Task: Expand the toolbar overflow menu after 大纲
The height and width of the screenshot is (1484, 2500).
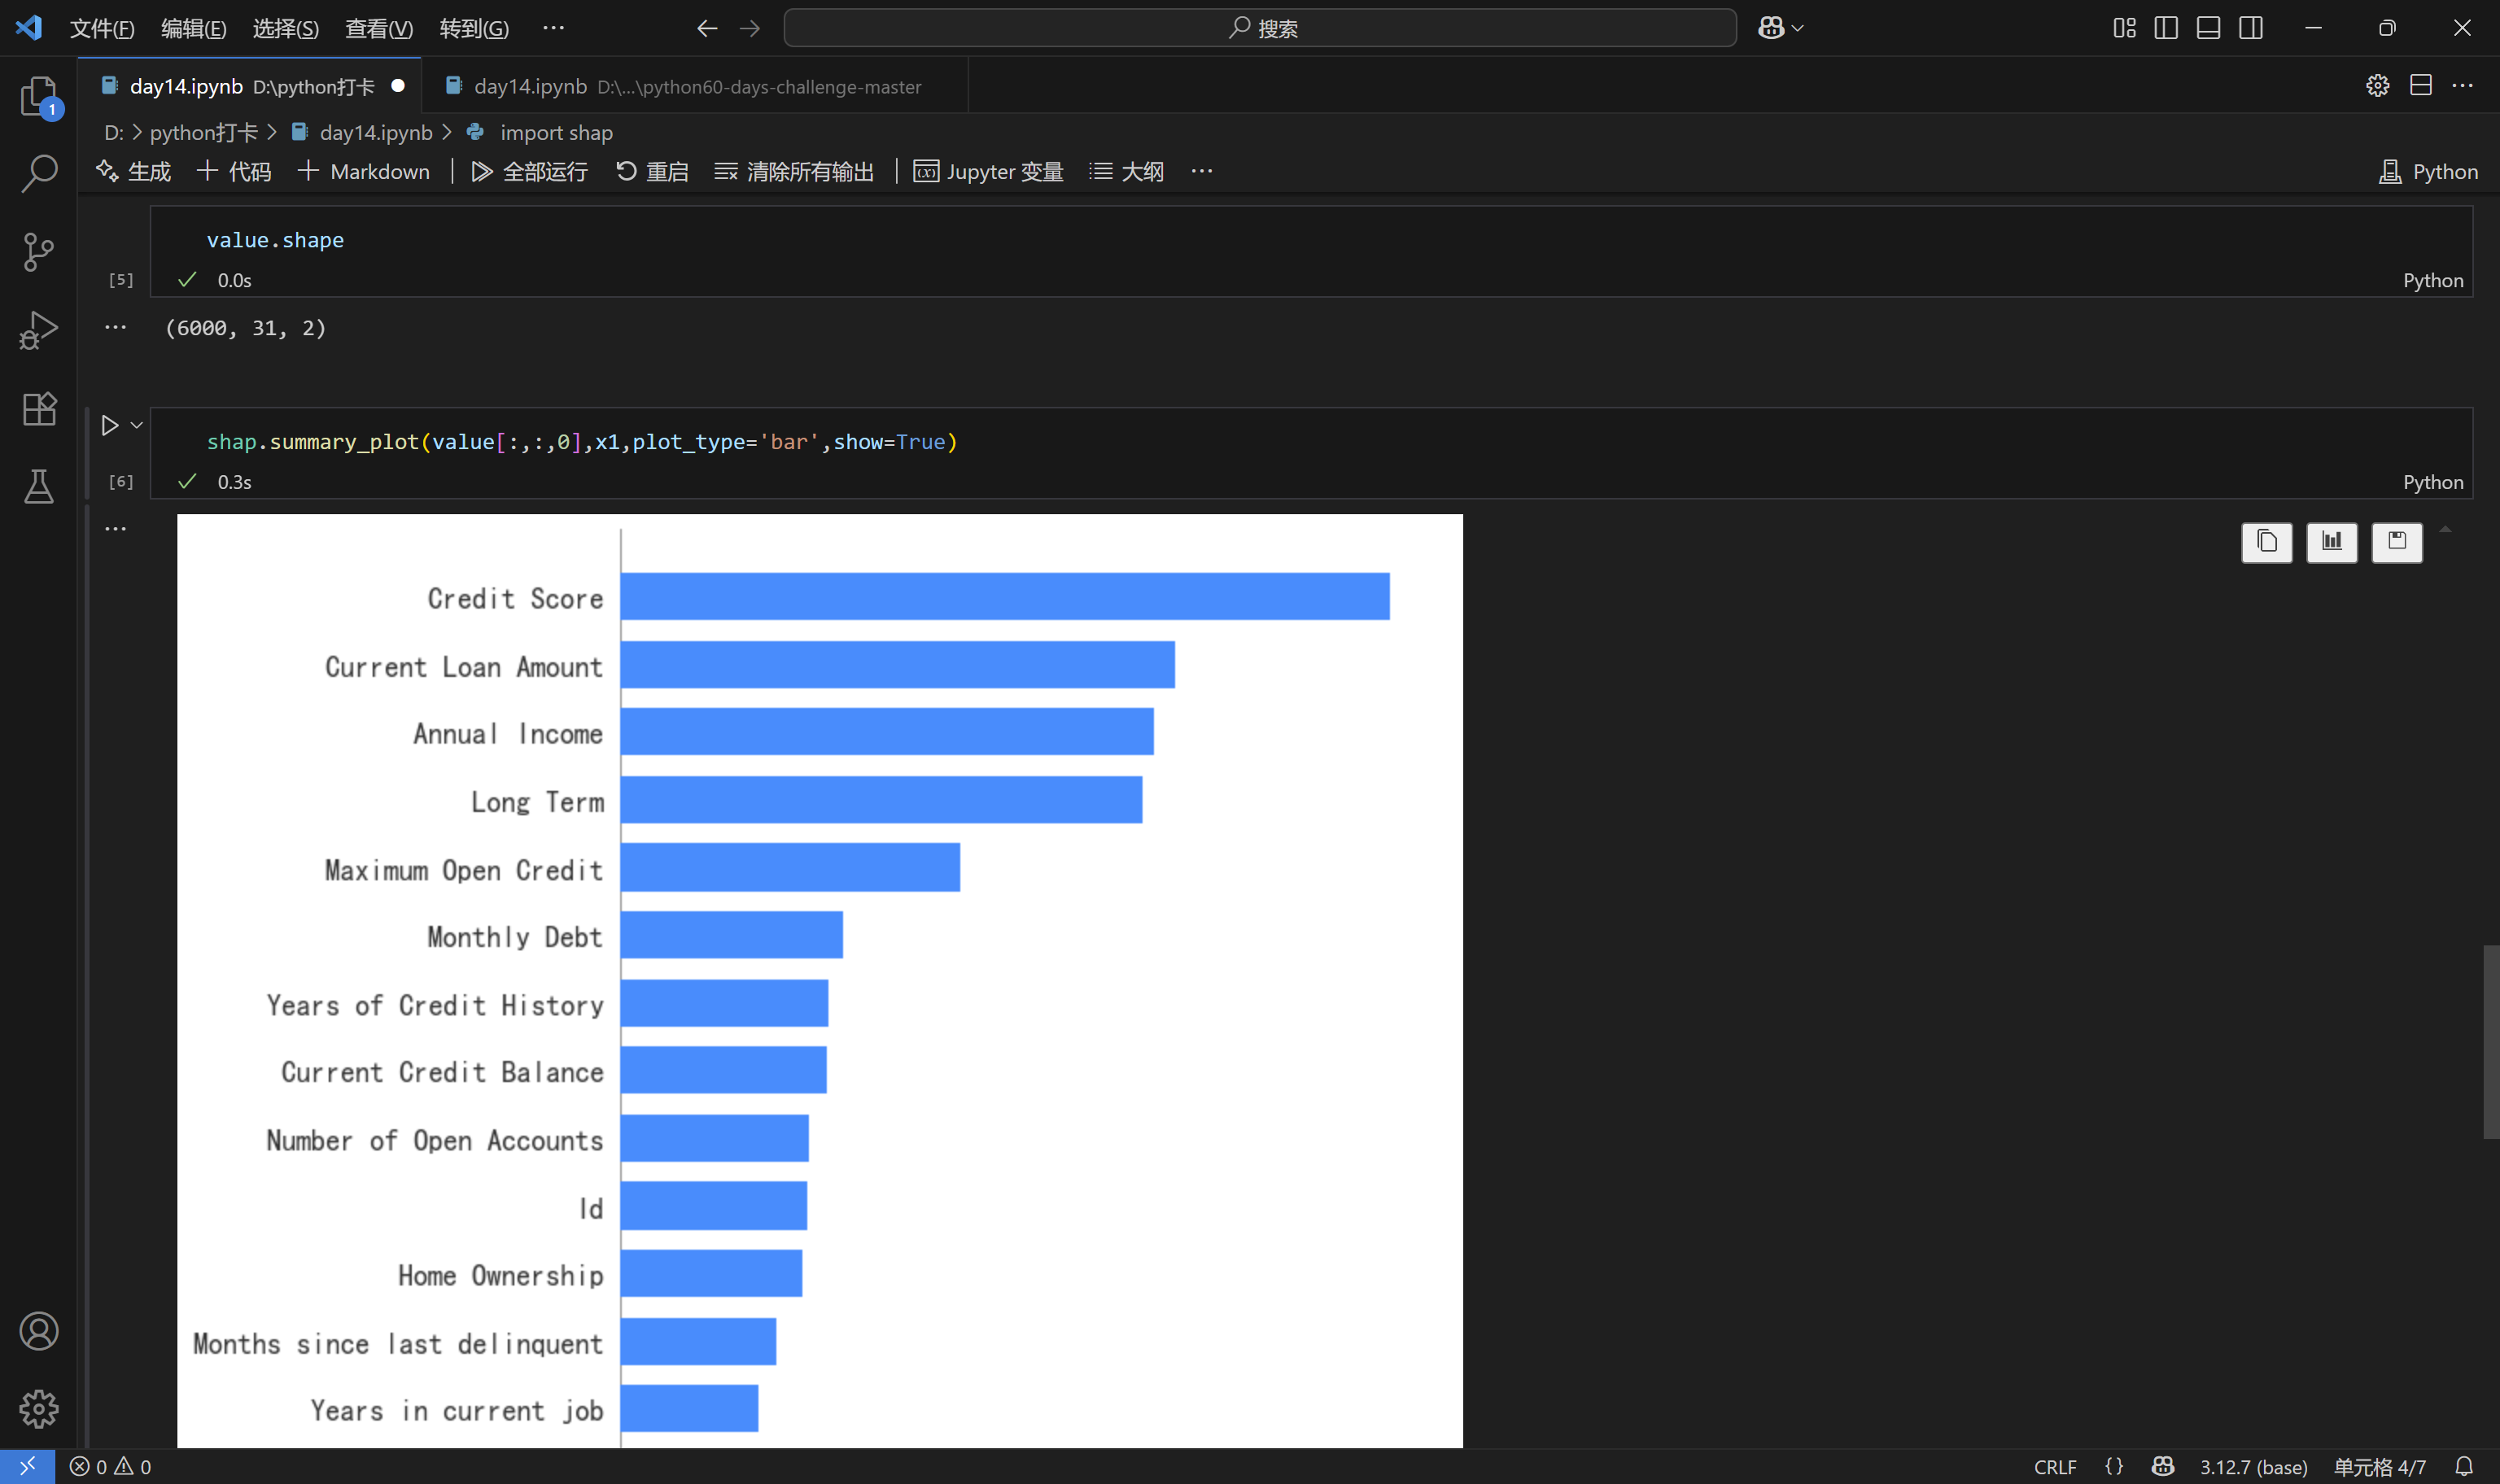Action: [1202, 171]
